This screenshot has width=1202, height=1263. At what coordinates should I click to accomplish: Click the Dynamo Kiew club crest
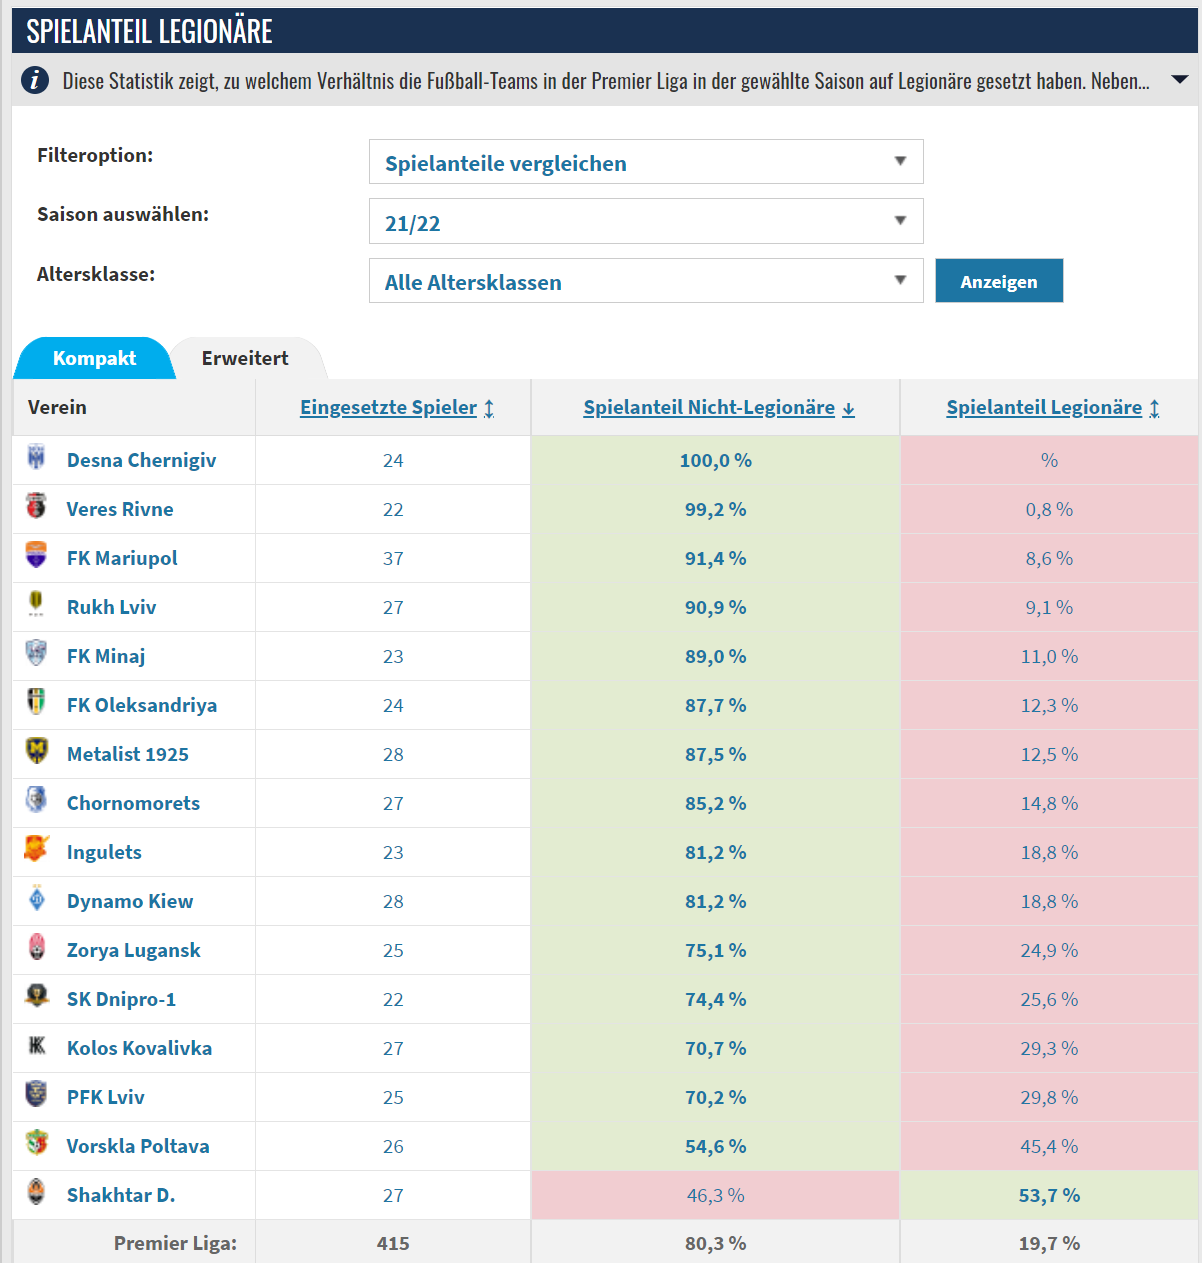point(36,898)
